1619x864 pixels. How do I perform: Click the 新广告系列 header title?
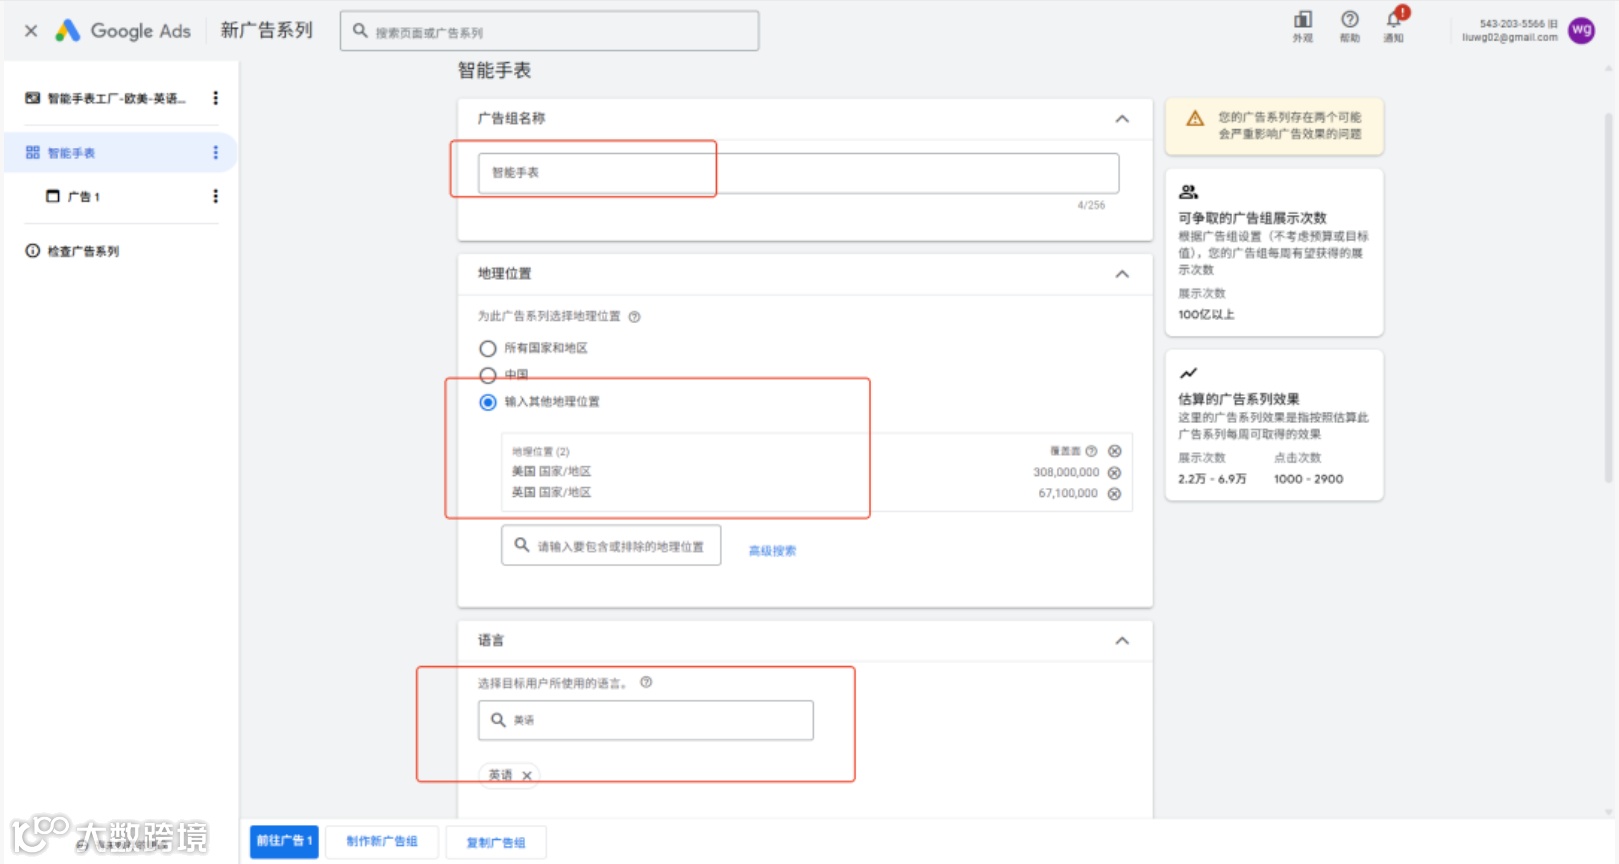click(x=266, y=31)
